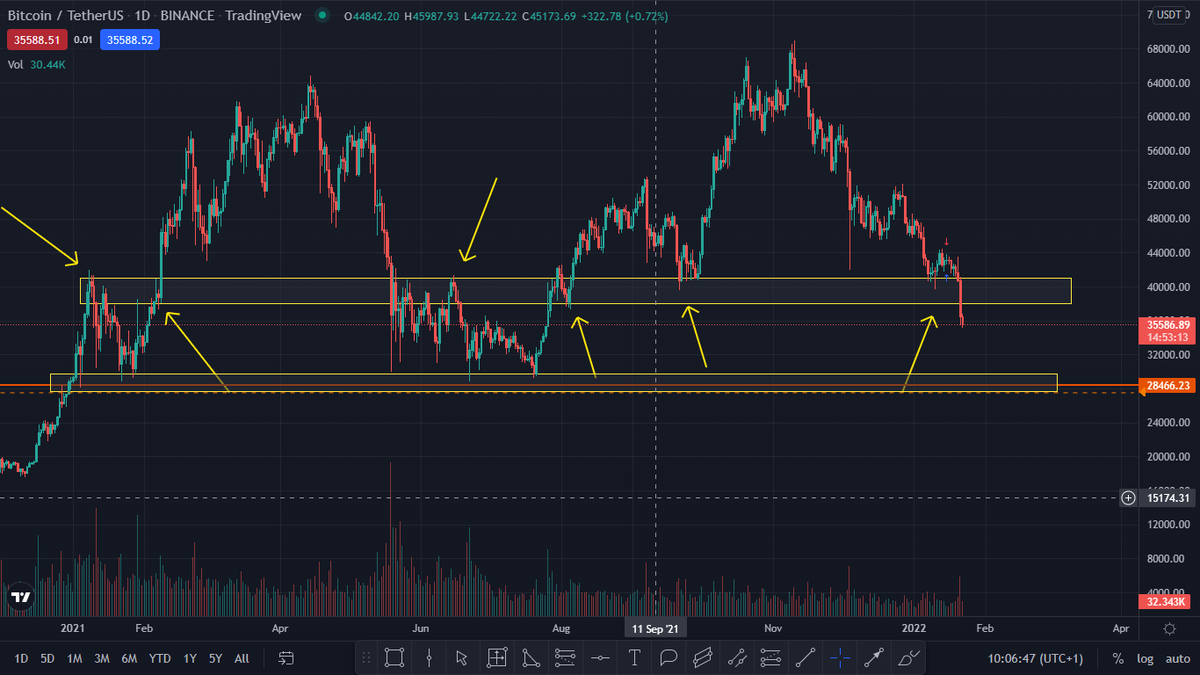Select the callout balloon tool
The image size is (1200, 675).
coord(668,658)
